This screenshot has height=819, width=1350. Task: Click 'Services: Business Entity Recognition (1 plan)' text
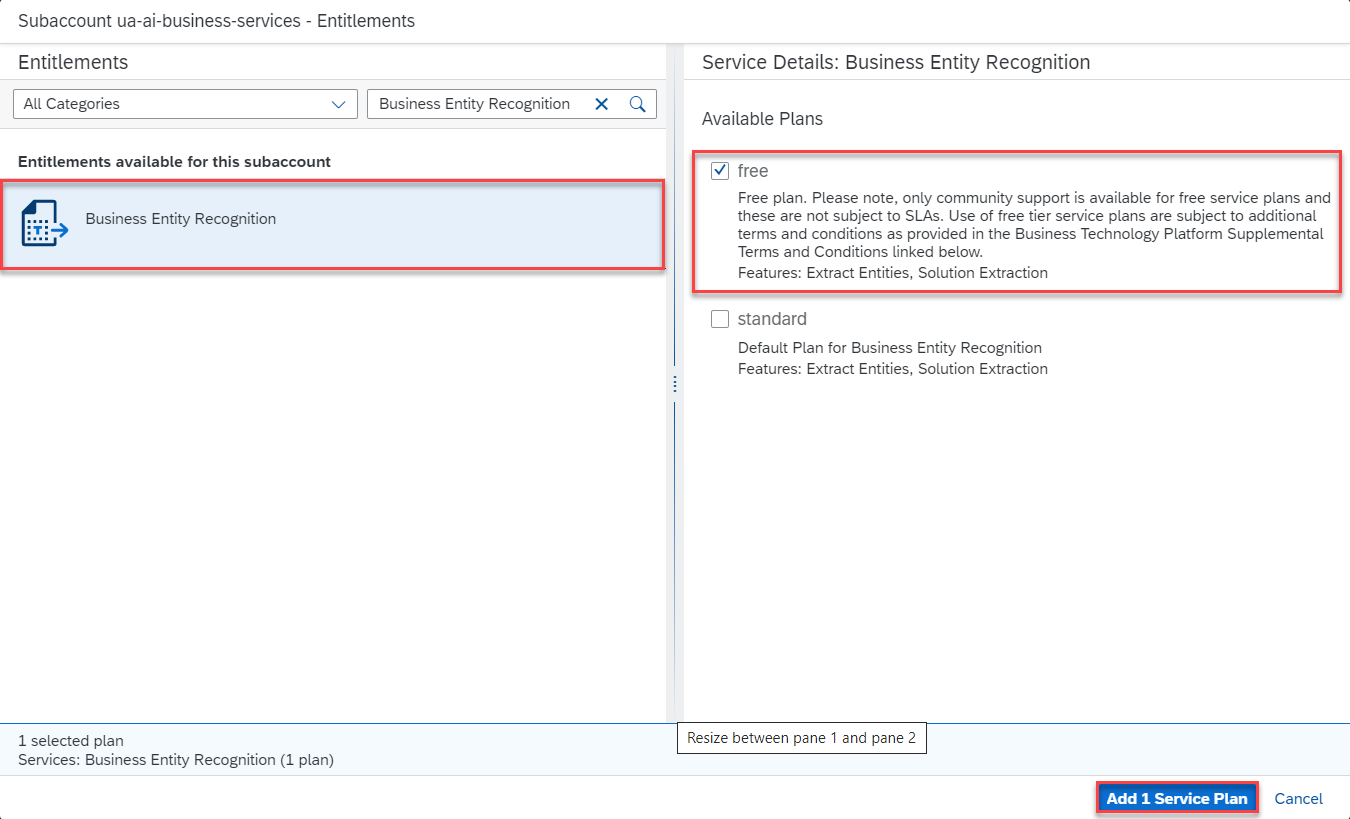176,760
